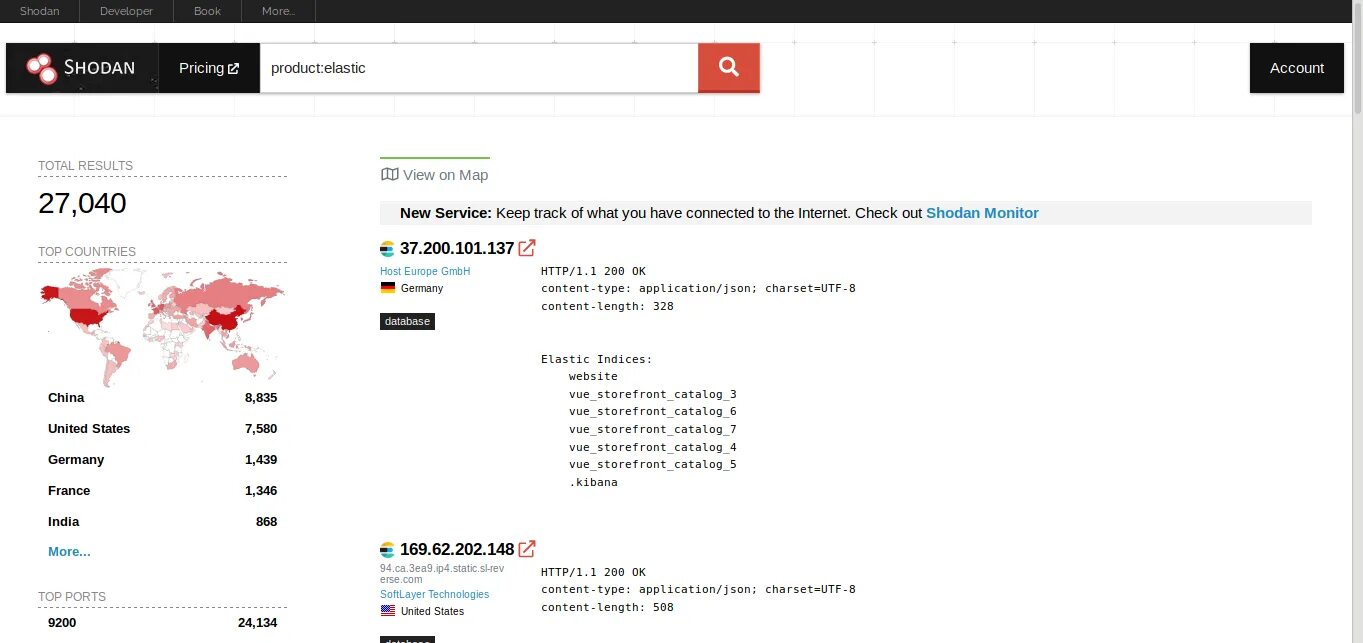Click the product:elastic search field
The width and height of the screenshot is (1363, 643).
coord(479,68)
